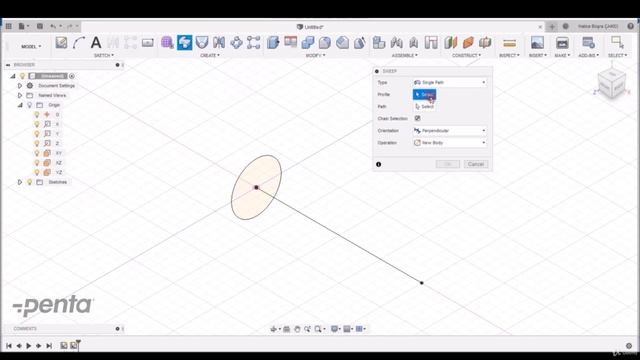Click the Insert image icon

coord(537,42)
